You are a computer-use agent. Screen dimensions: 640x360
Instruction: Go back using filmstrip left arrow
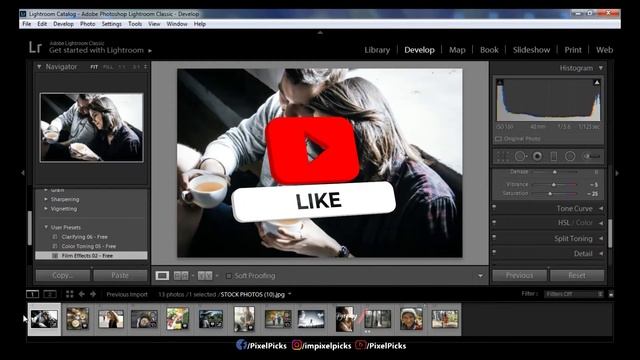[82, 294]
